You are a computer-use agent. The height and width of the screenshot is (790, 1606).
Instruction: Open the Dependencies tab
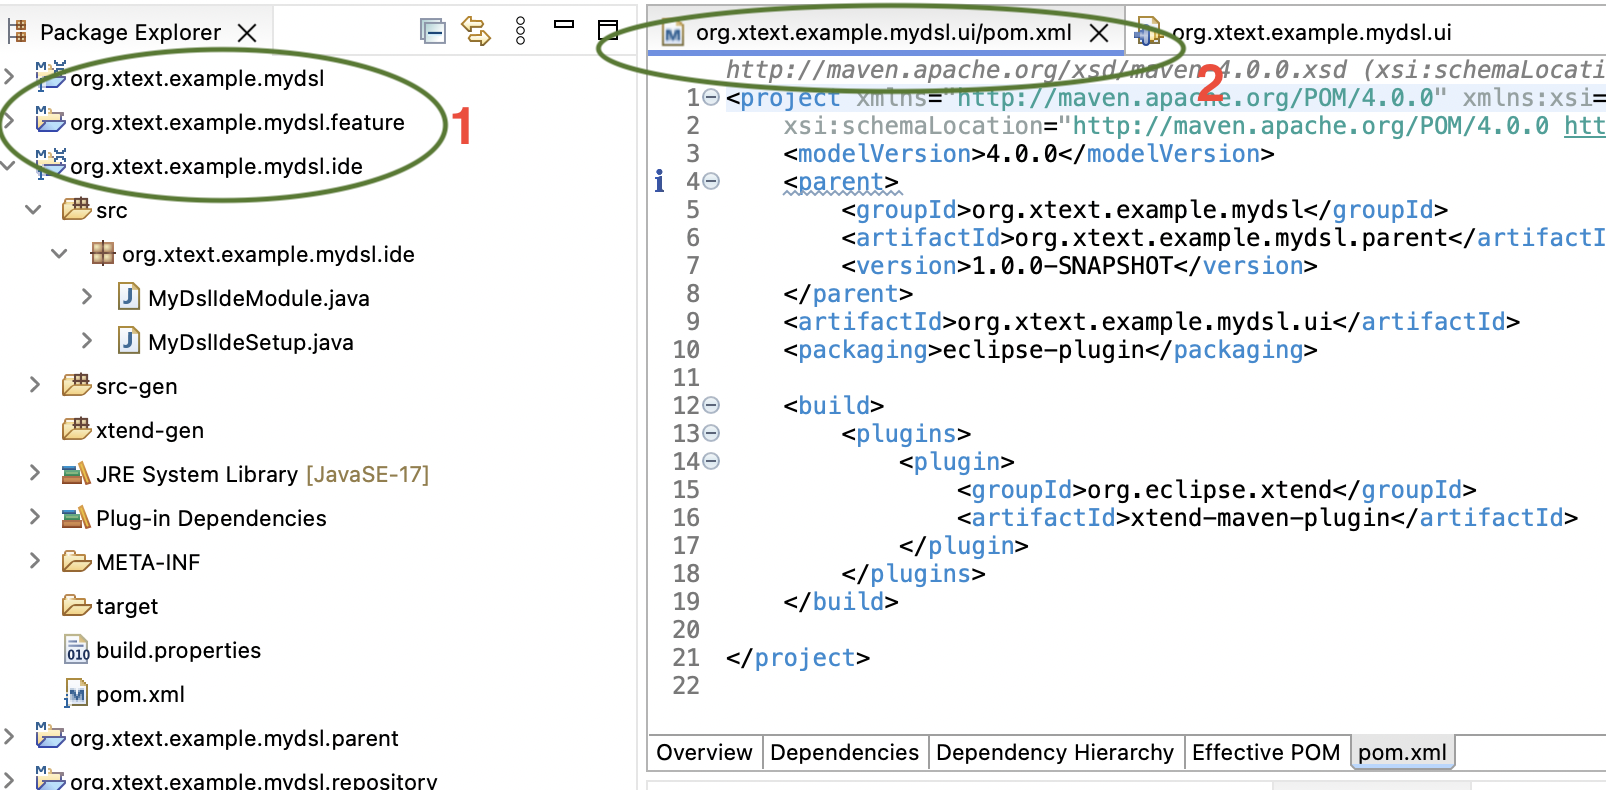844,753
